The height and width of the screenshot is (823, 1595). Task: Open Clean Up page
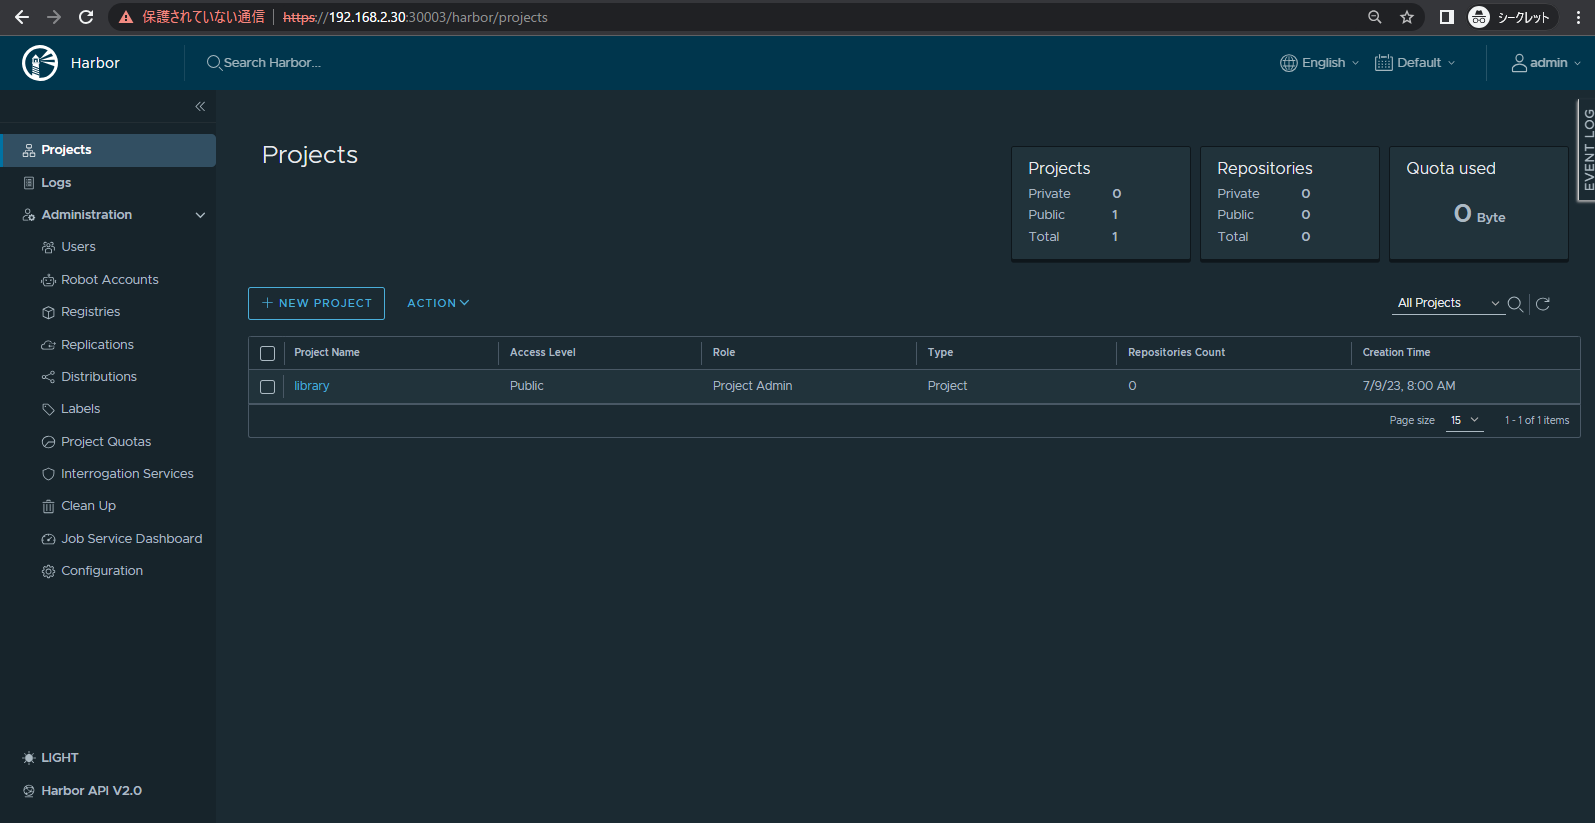point(88,506)
